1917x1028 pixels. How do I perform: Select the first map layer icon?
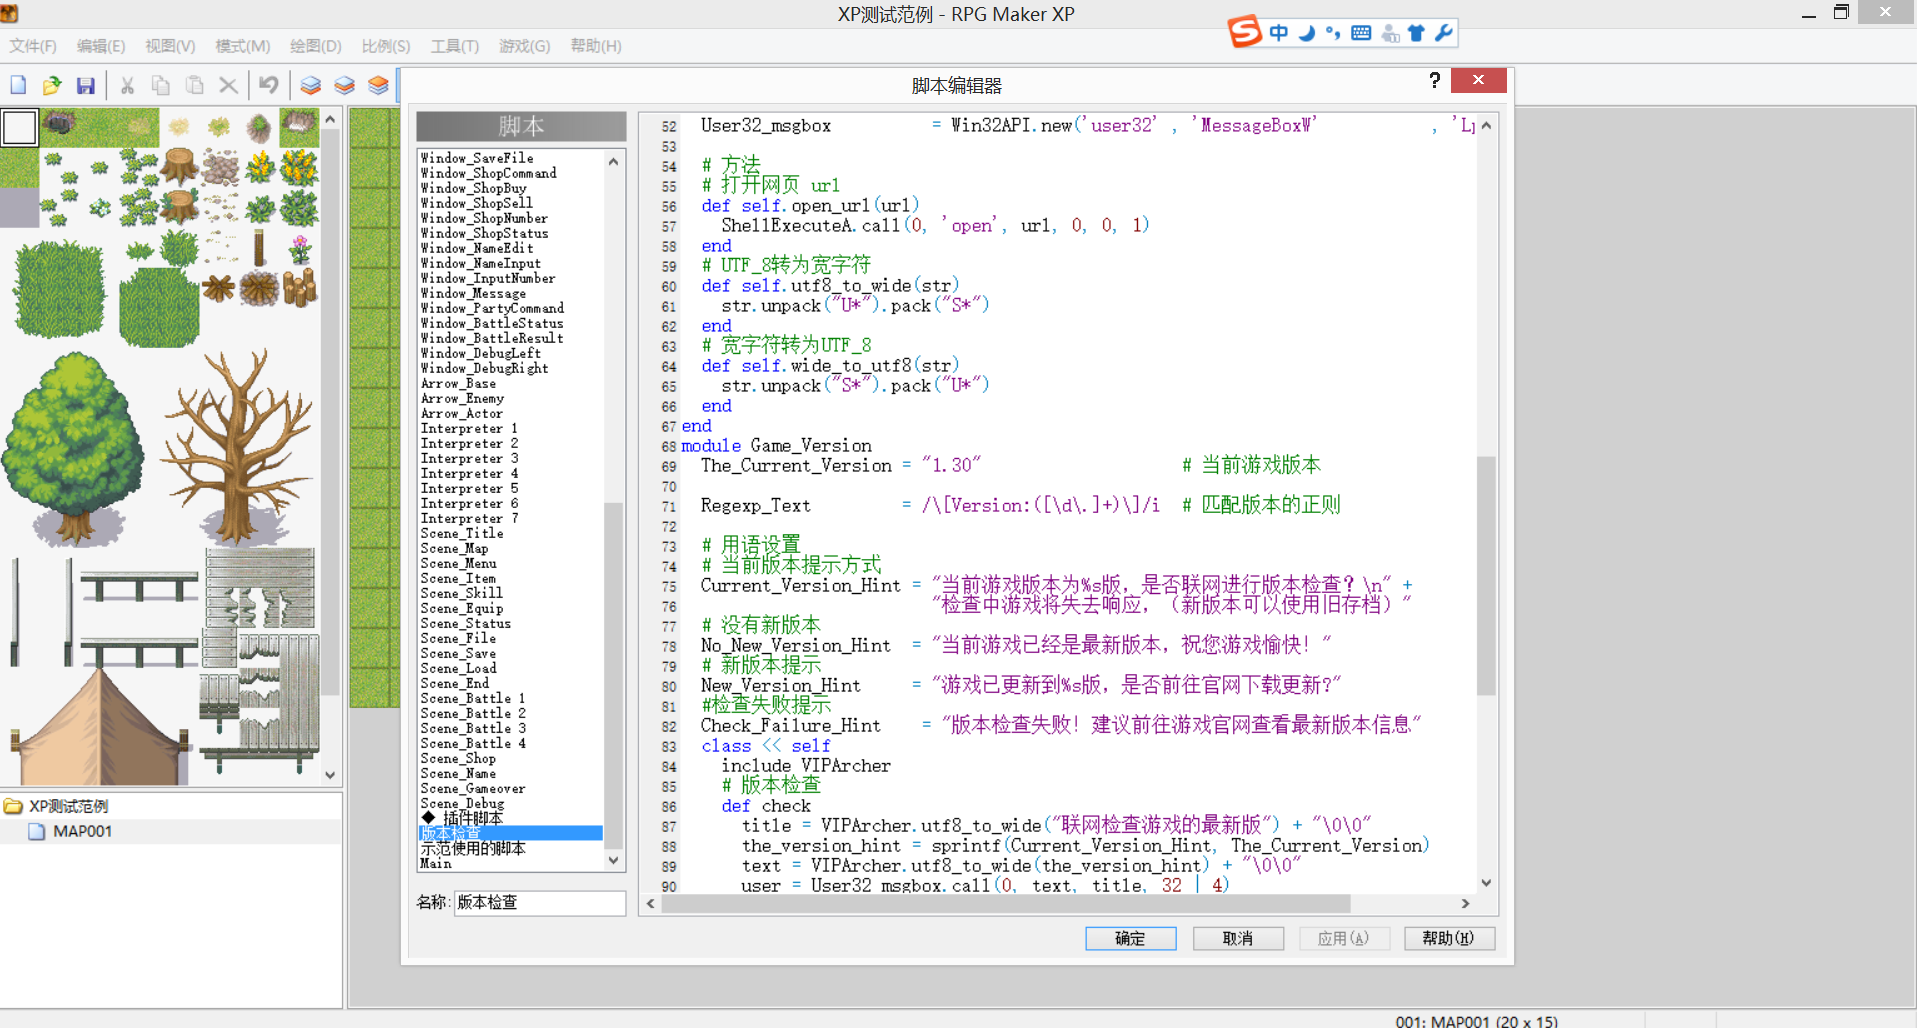tap(310, 85)
